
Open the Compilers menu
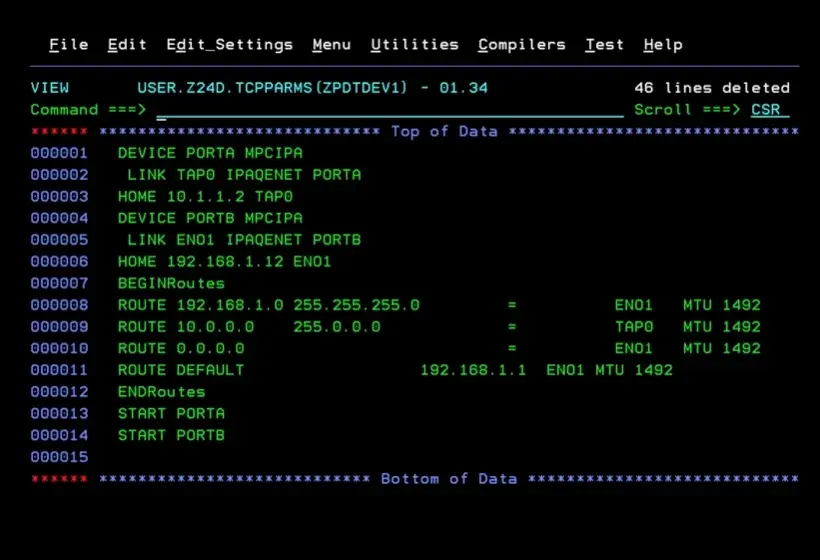pyautogui.click(x=522, y=45)
